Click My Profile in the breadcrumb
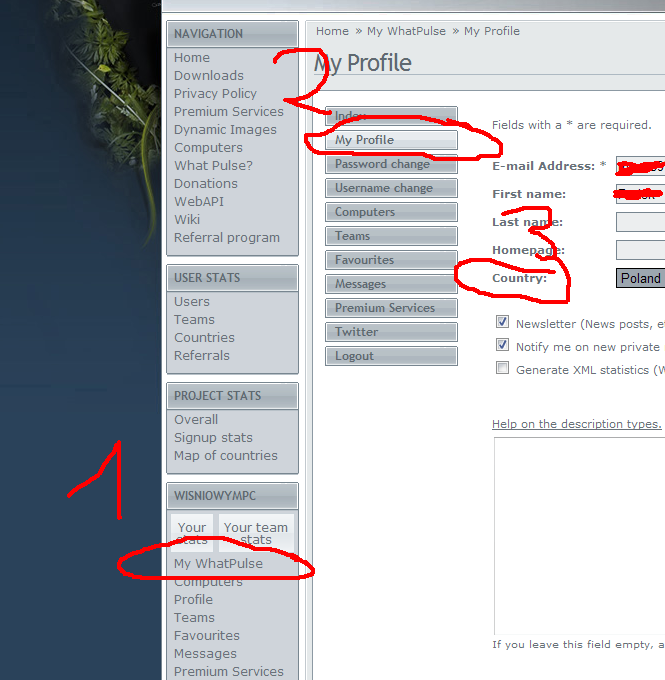 [492, 31]
